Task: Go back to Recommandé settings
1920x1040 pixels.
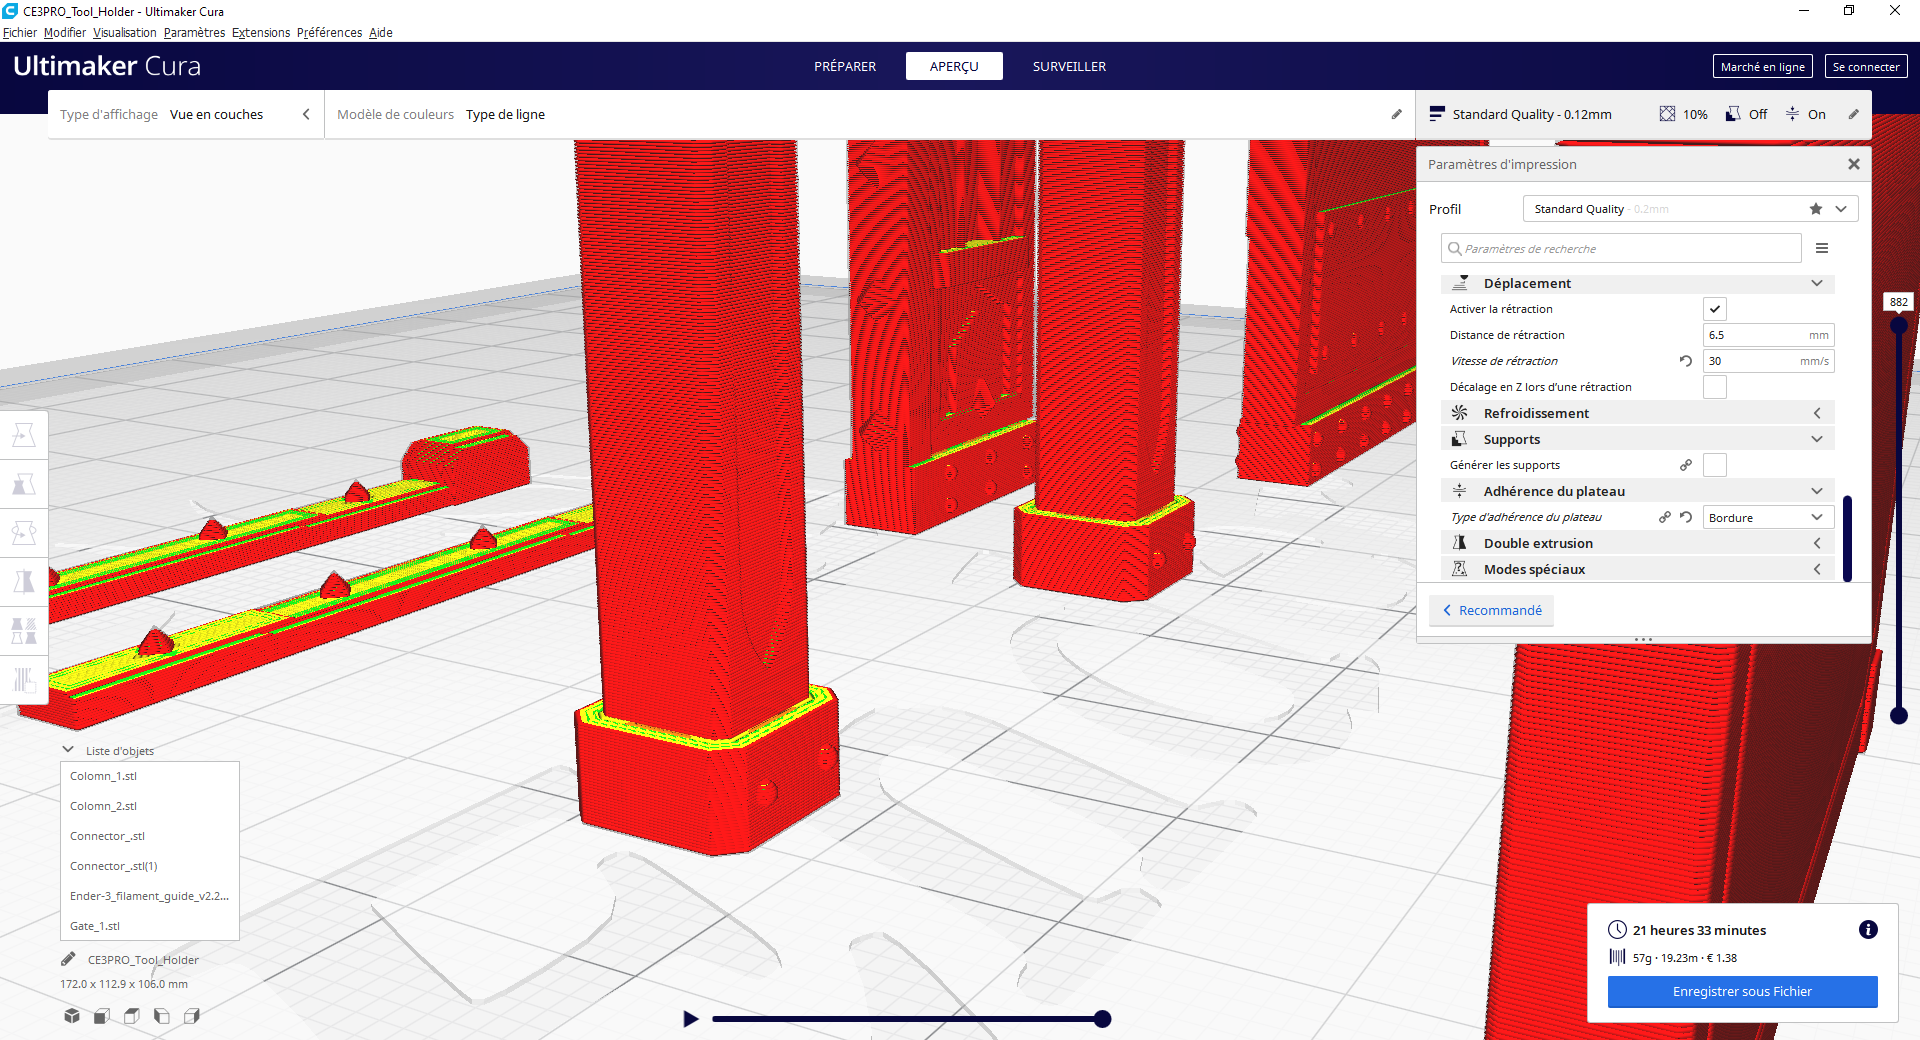Action: click(x=1492, y=610)
